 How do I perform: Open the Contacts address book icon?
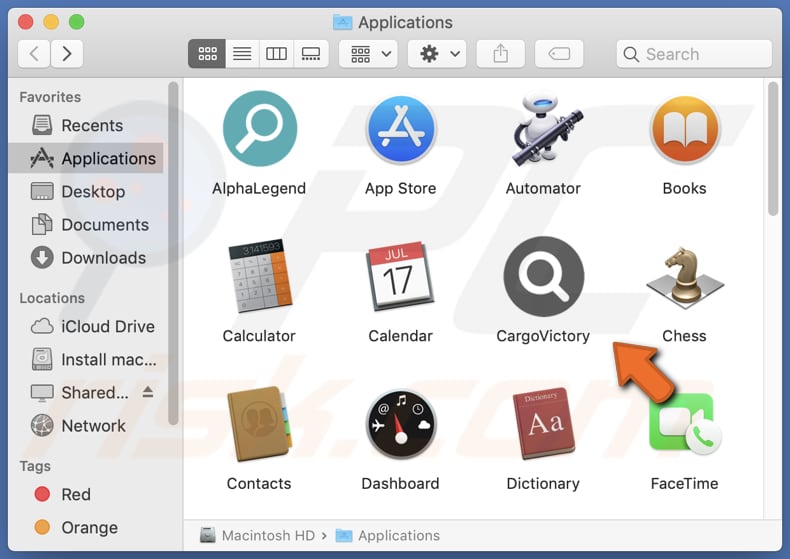click(x=259, y=424)
